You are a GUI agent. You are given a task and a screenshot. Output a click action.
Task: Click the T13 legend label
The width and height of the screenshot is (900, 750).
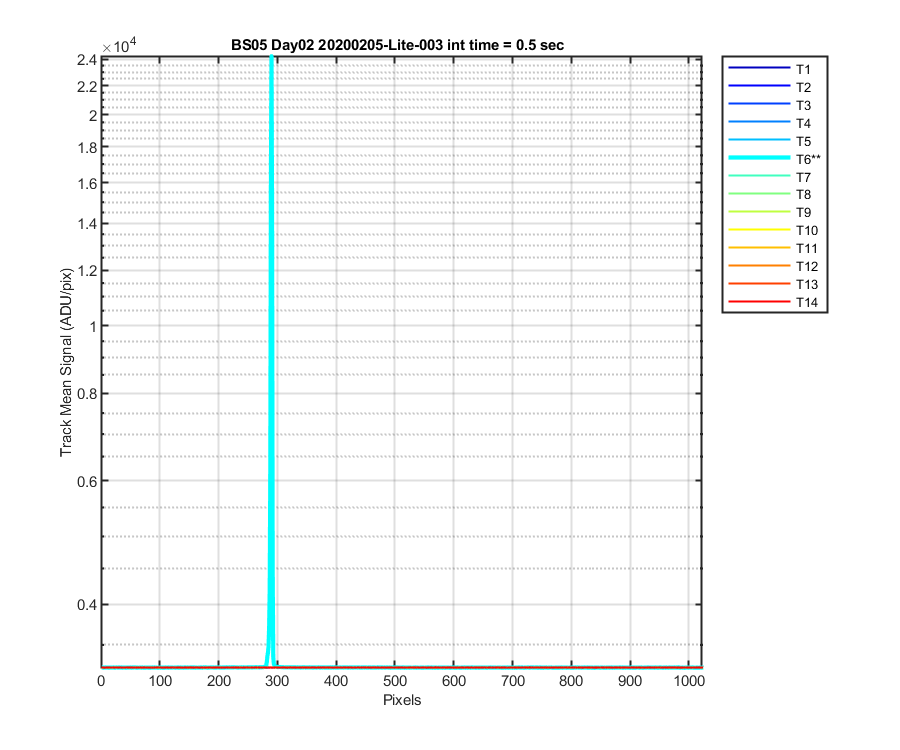click(806, 285)
